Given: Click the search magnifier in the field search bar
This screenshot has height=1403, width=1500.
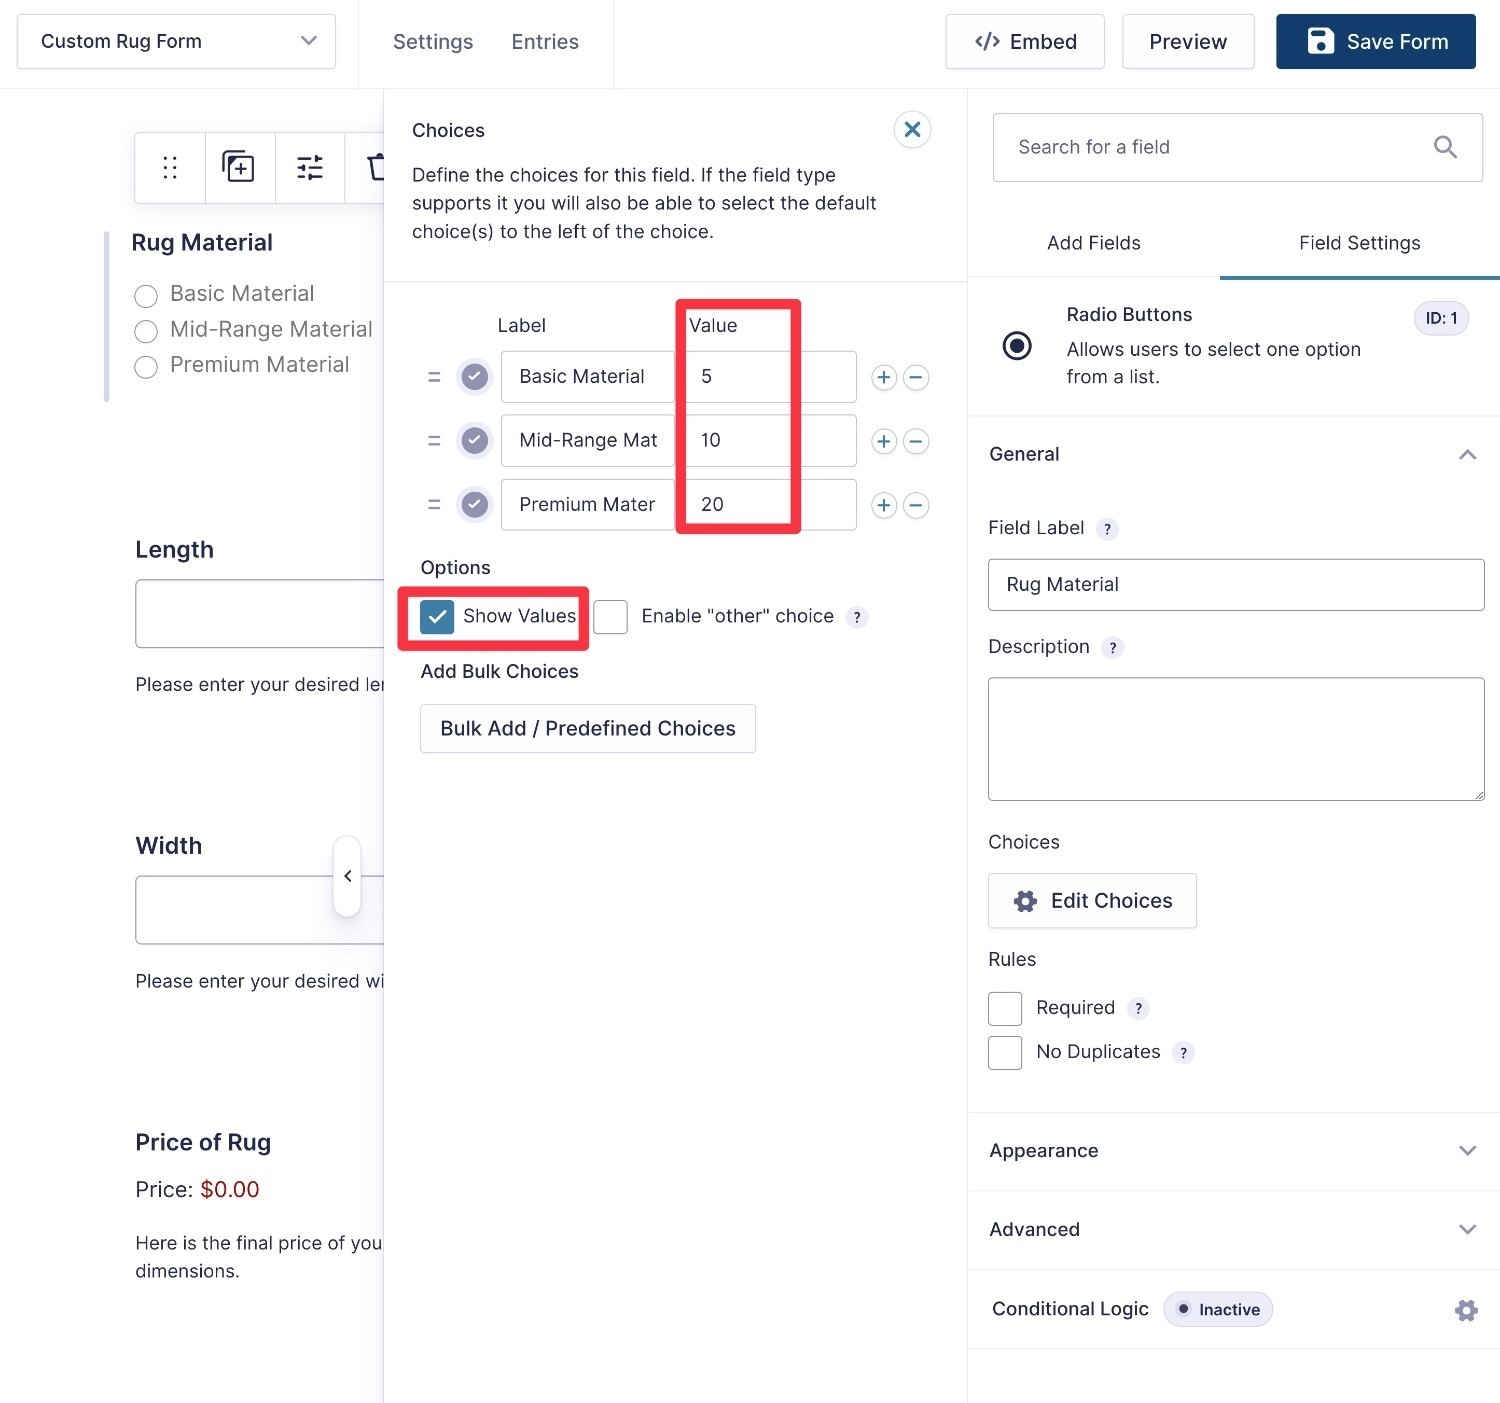Looking at the screenshot, I should [1444, 147].
